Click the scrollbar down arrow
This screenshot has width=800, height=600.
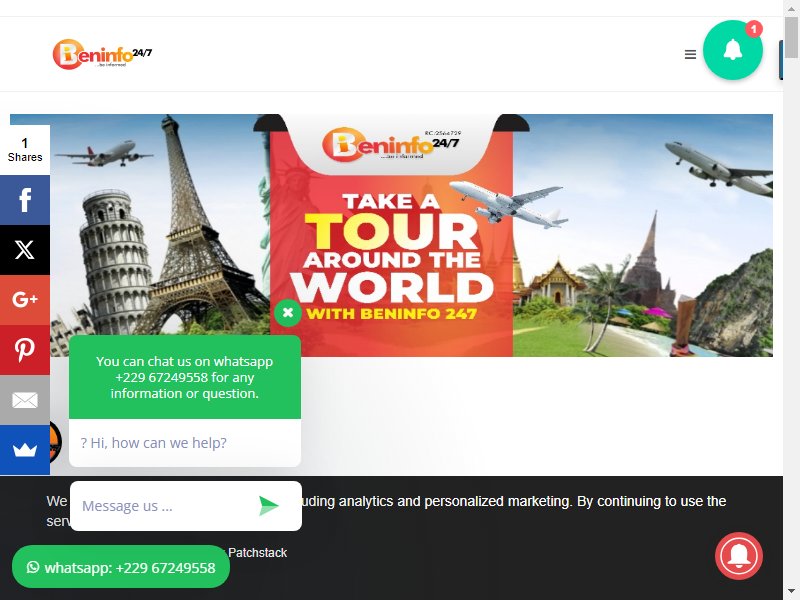click(791, 594)
